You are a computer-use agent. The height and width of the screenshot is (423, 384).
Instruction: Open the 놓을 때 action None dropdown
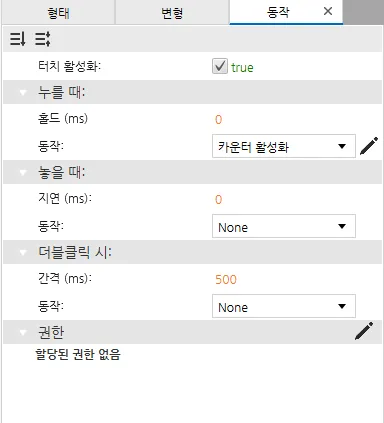pos(284,226)
